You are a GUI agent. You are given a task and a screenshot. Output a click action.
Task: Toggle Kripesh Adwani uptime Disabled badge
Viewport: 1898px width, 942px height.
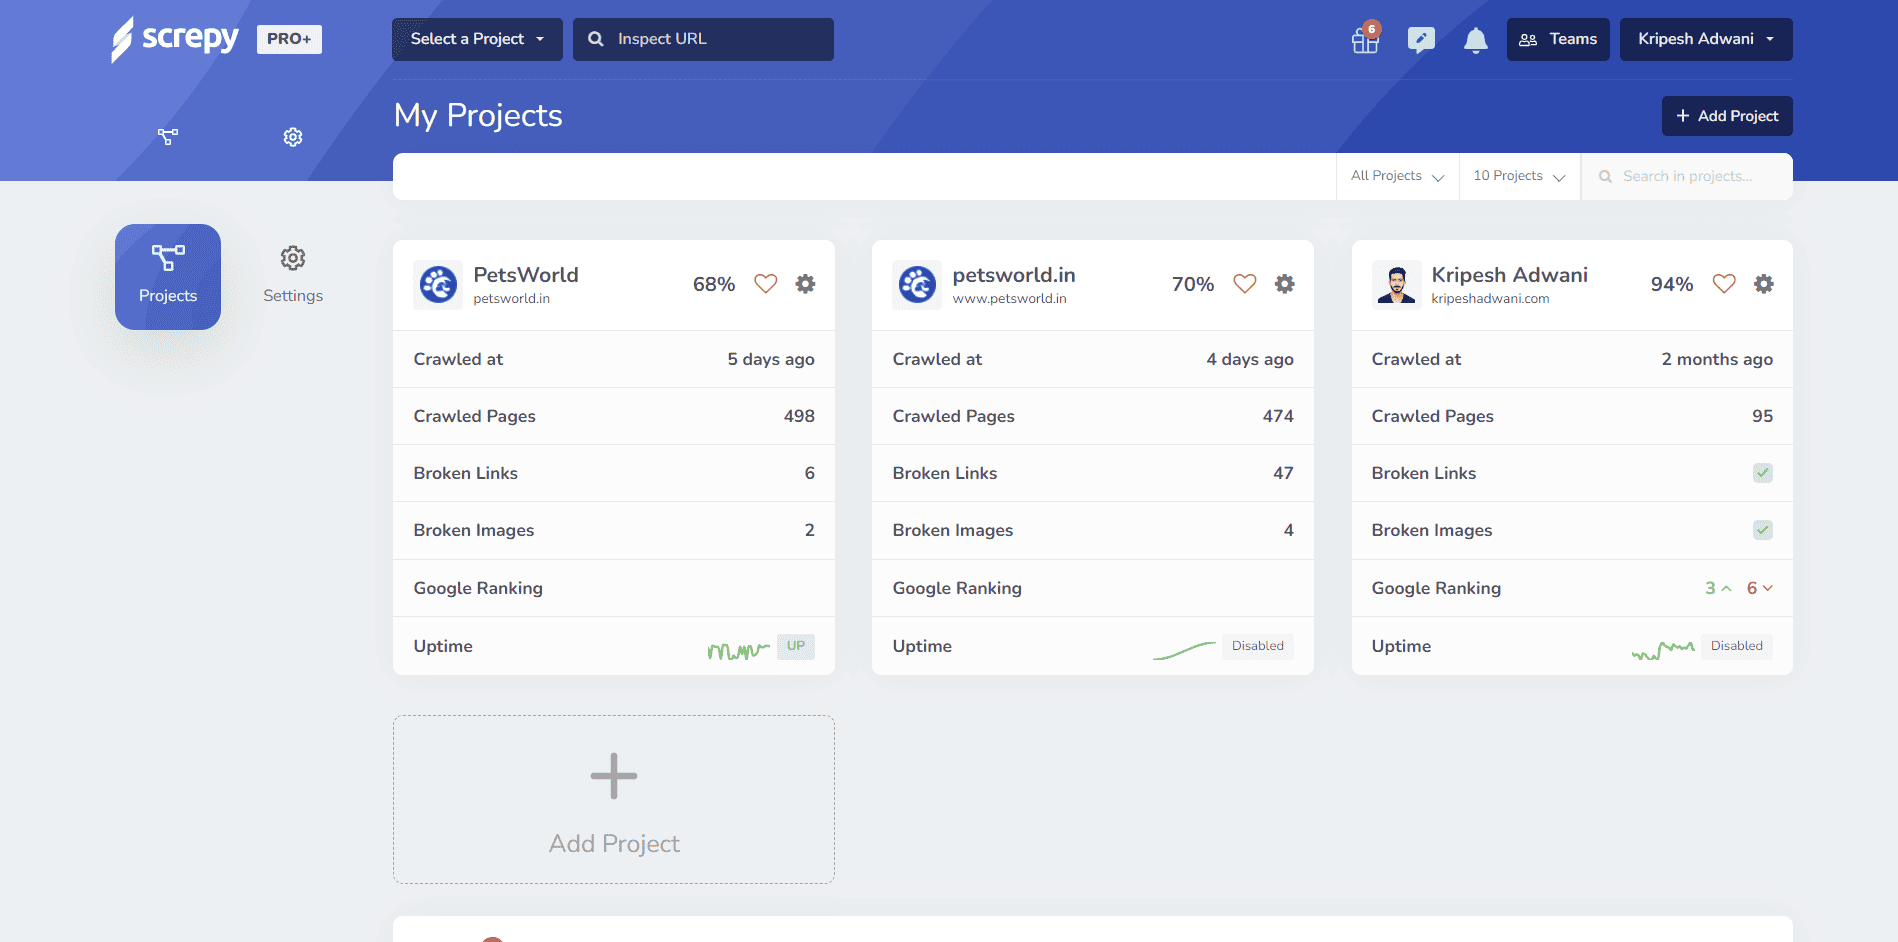tap(1737, 646)
